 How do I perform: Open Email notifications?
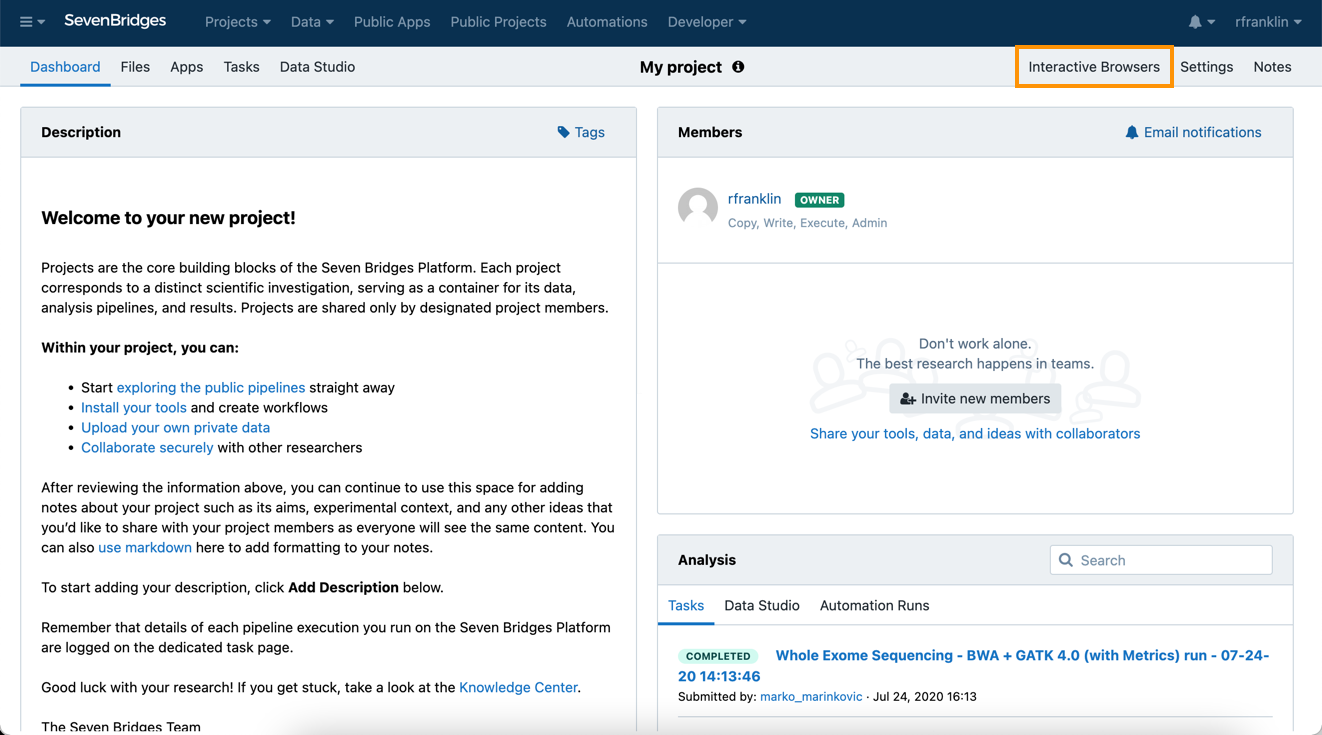point(1193,132)
